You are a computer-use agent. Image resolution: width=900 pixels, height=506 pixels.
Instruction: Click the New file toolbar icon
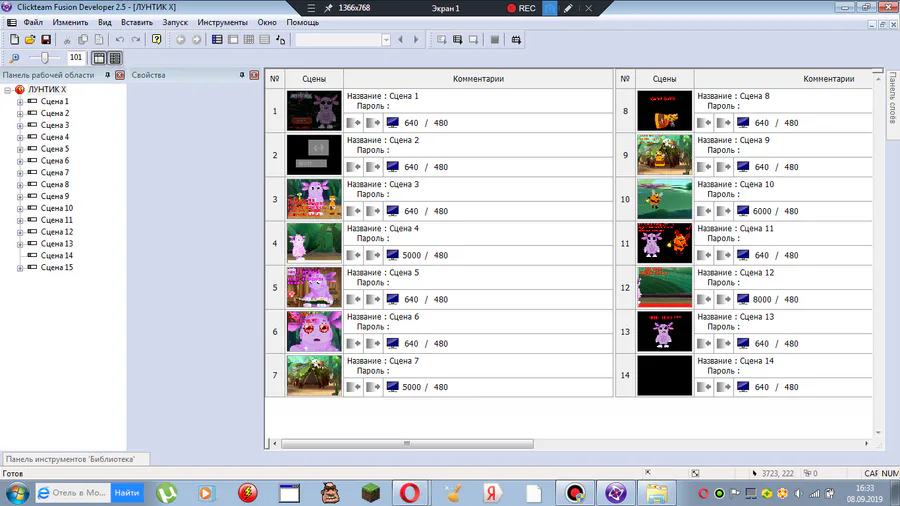14,40
